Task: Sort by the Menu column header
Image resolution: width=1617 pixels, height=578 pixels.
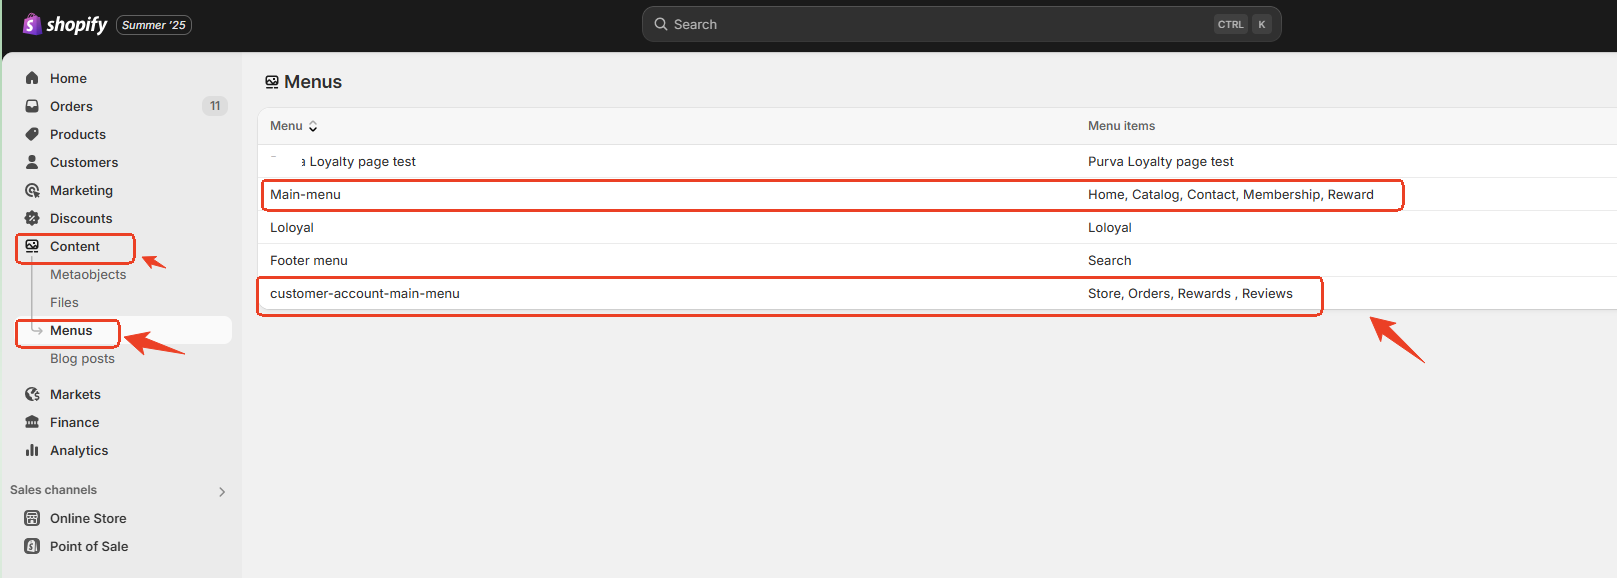Action: pyautogui.click(x=294, y=126)
